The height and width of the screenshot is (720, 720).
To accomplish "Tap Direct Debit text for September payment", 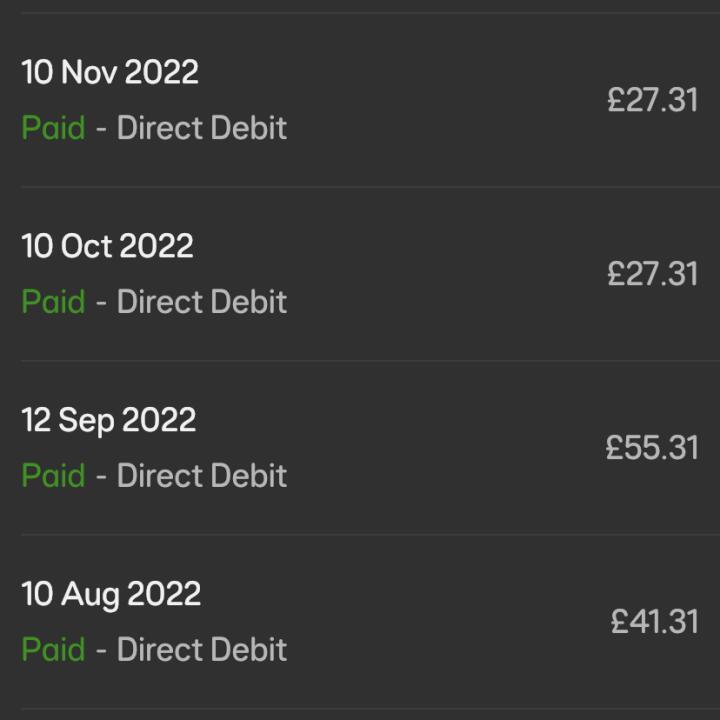I will [202, 475].
